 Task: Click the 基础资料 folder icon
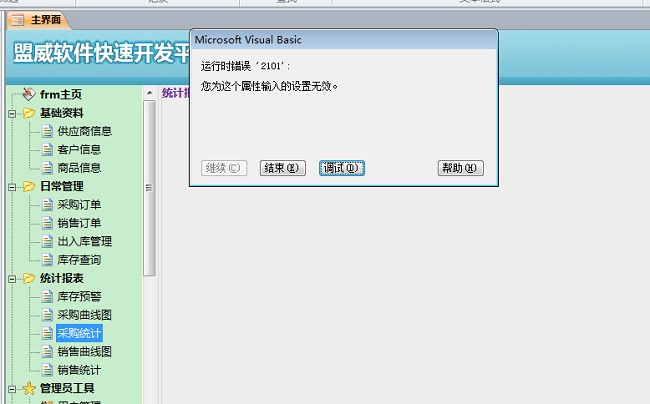point(29,113)
